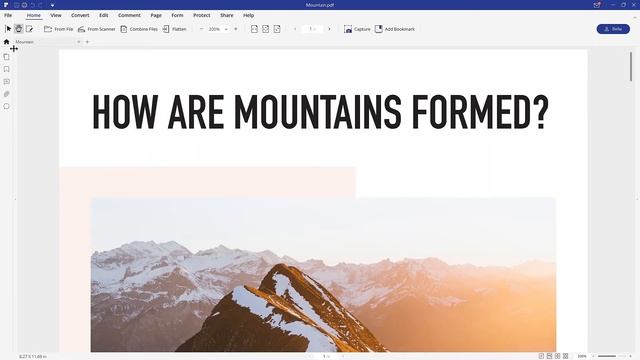Switch to the Home tab
Viewport: 640px width, 360px height.
point(34,15)
